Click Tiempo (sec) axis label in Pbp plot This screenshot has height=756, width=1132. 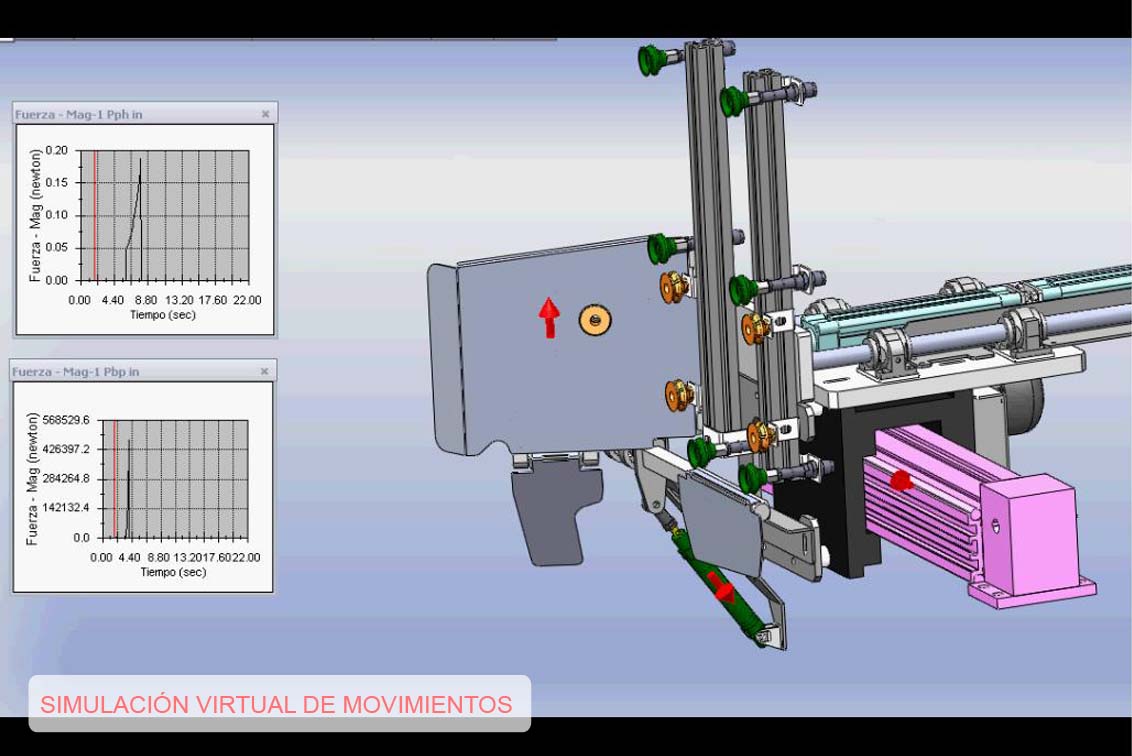(173, 572)
